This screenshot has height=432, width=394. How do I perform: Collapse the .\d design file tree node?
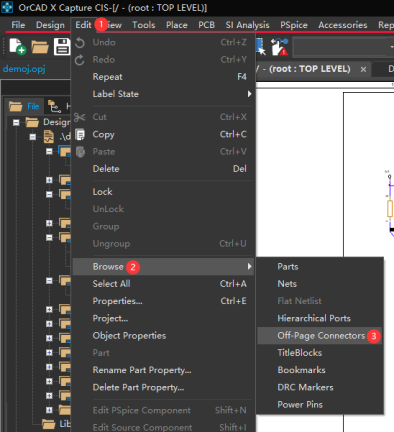(x=32, y=137)
